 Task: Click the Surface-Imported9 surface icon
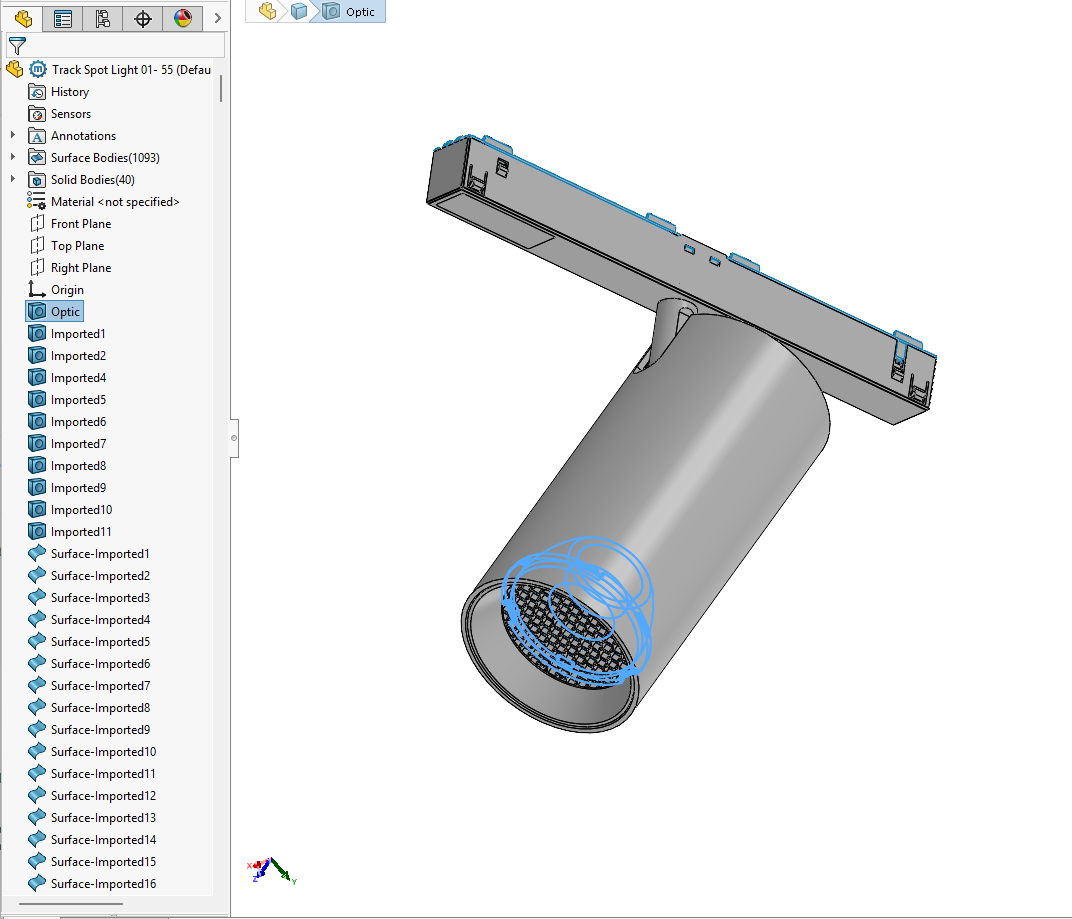coord(37,730)
